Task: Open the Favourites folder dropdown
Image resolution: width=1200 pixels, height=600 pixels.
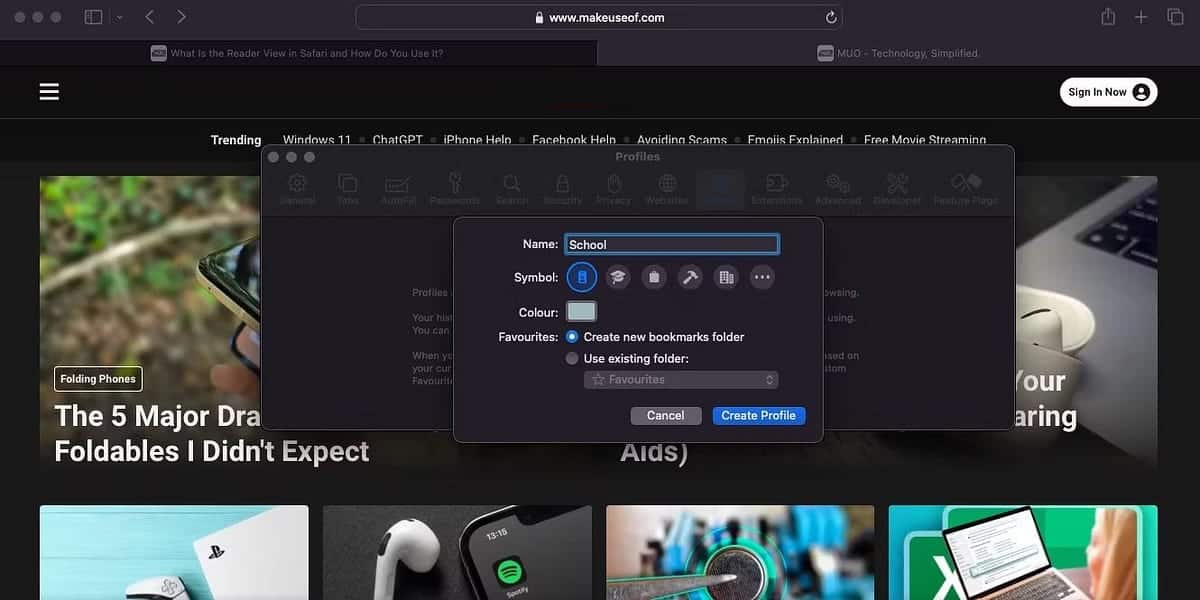Action: pyautogui.click(x=681, y=379)
